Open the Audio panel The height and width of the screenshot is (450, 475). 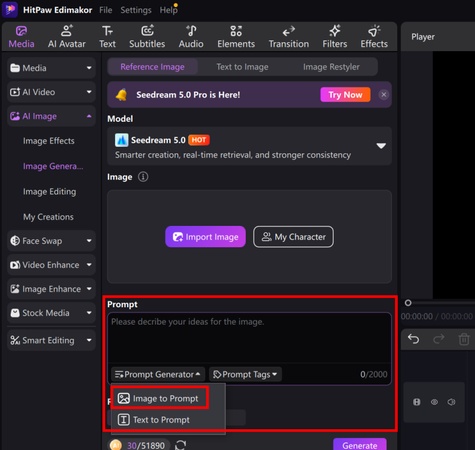point(191,37)
